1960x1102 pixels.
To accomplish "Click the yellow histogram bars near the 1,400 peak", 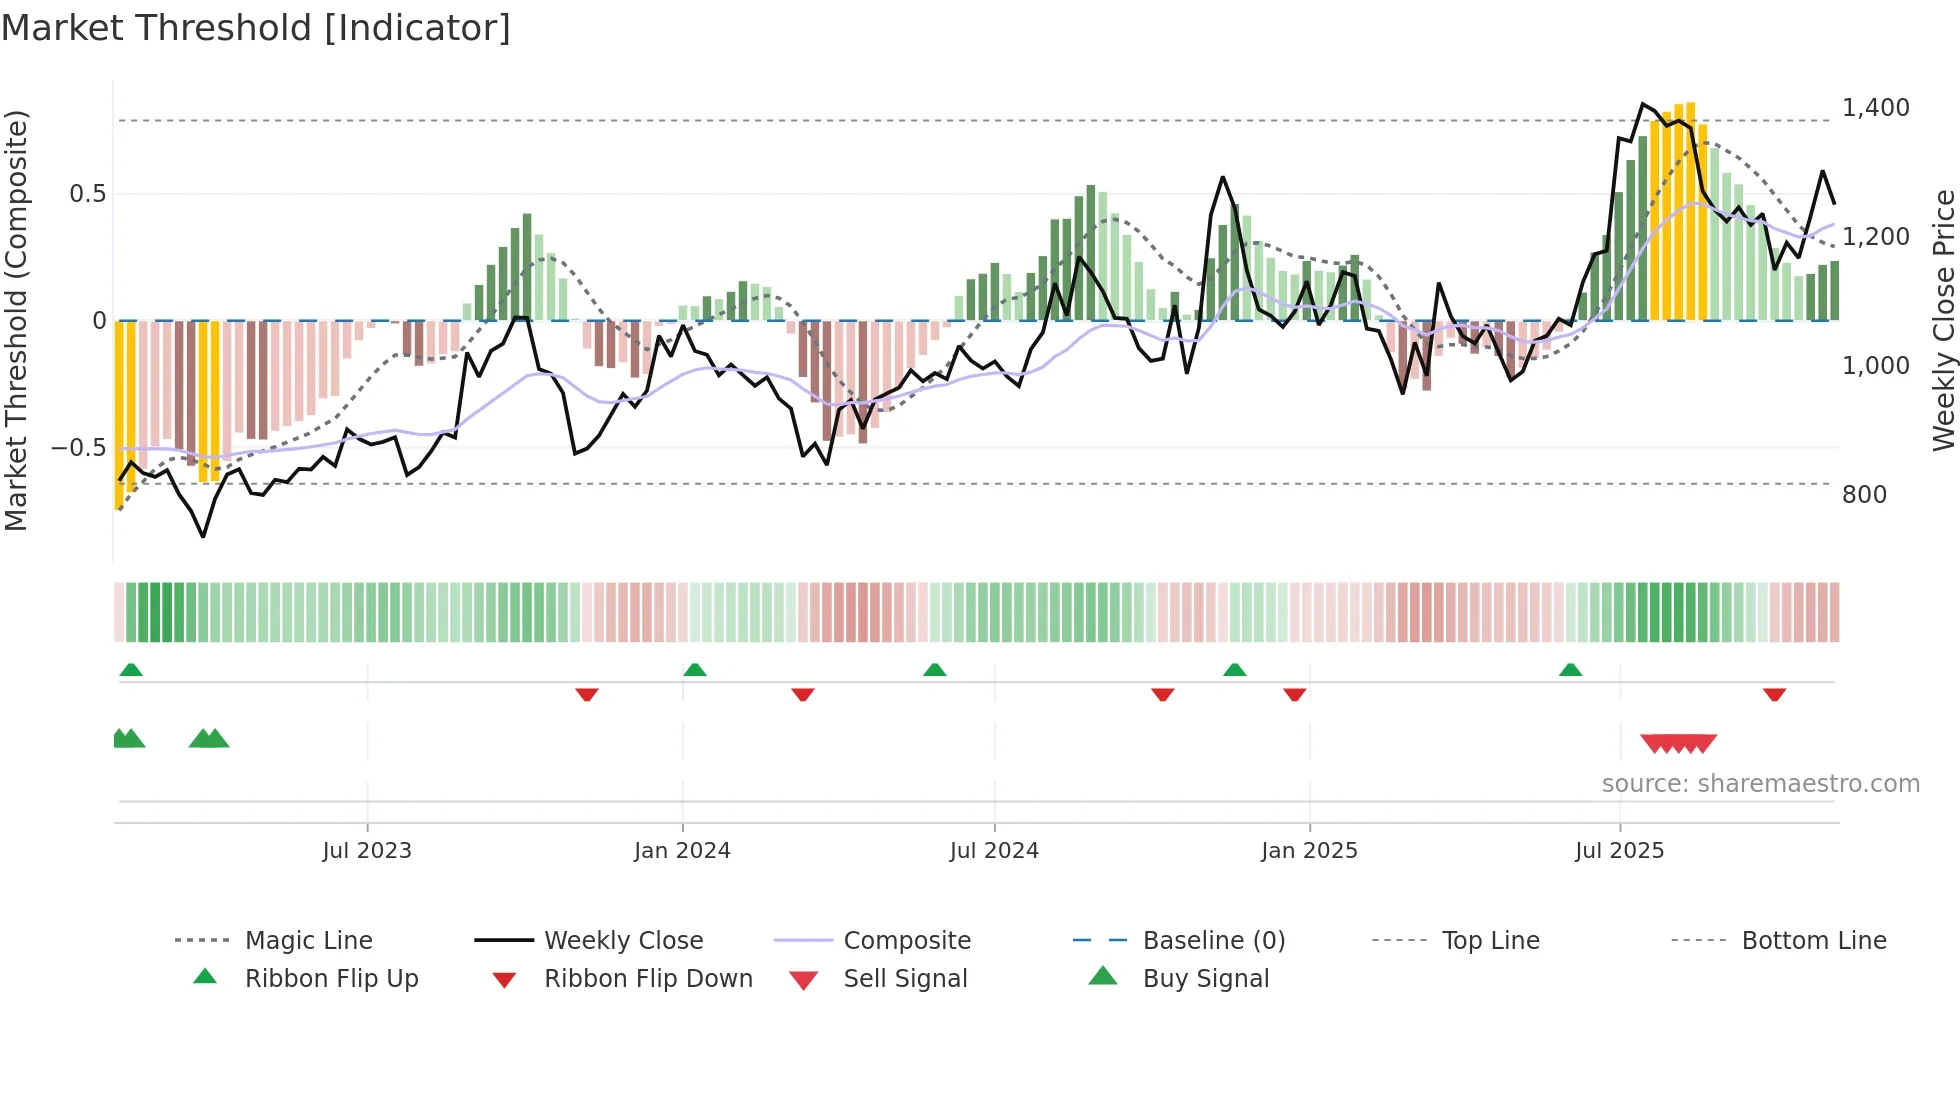I will click(1678, 210).
